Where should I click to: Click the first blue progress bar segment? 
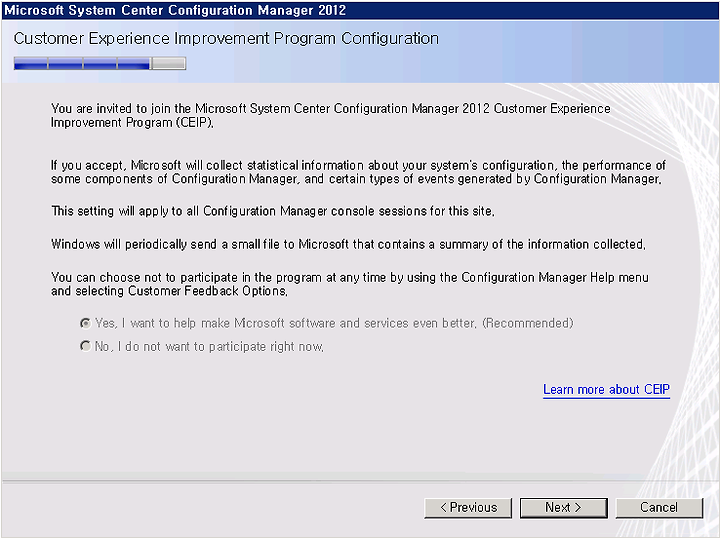click(x=31, y=63)
